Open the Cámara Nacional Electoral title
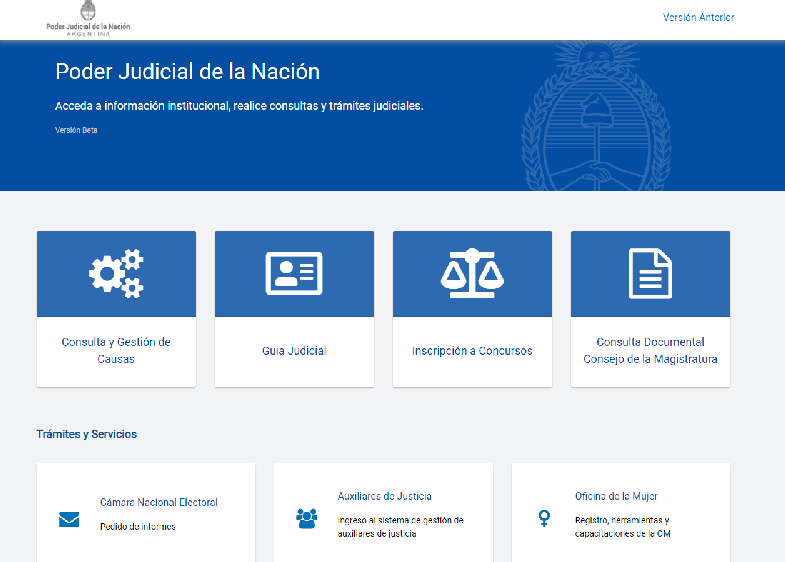This screenshot has width=785, height=562. click(158, 502)
